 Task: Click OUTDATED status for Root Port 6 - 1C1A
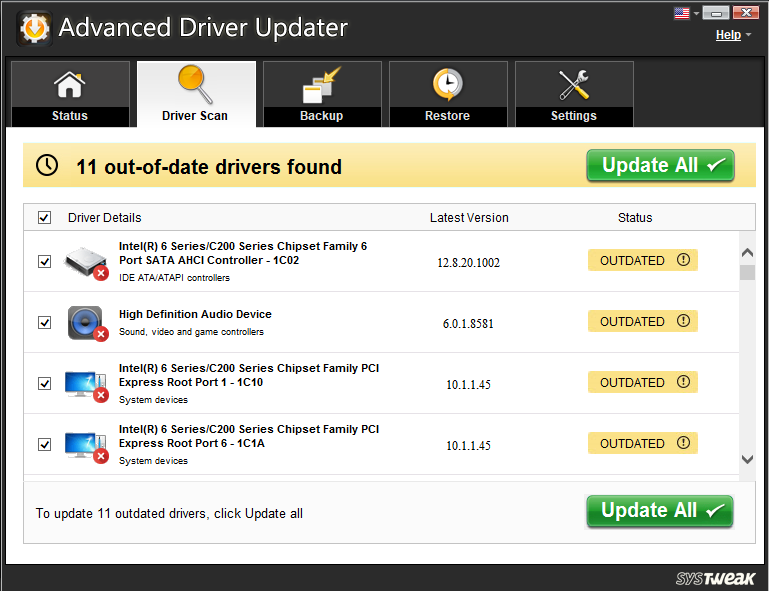(643, 443)
